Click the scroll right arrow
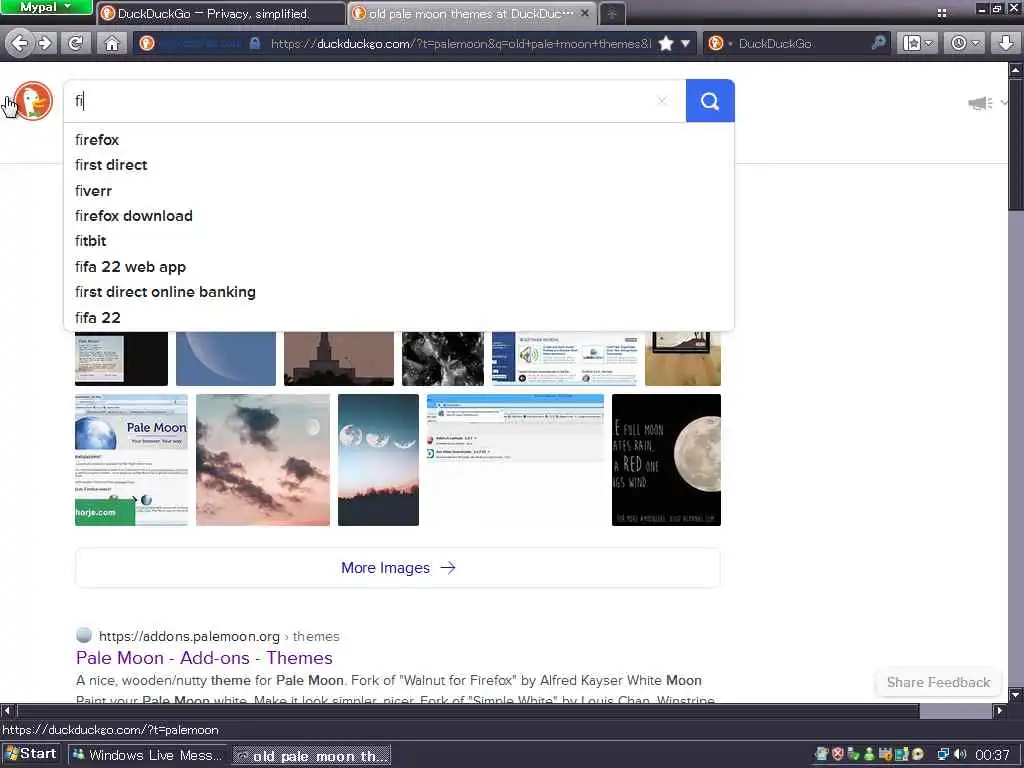 999,711
